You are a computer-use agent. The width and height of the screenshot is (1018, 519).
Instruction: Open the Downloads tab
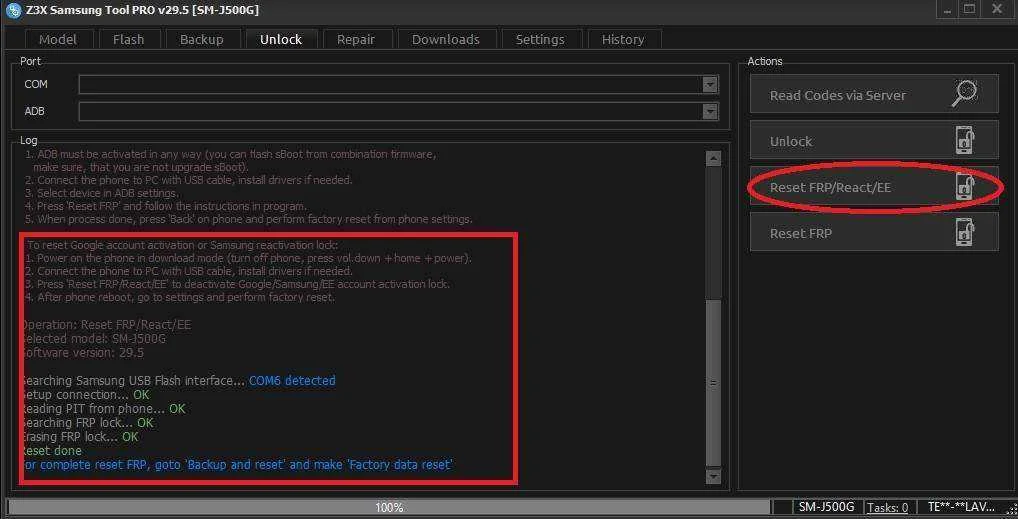pos(446,39)
